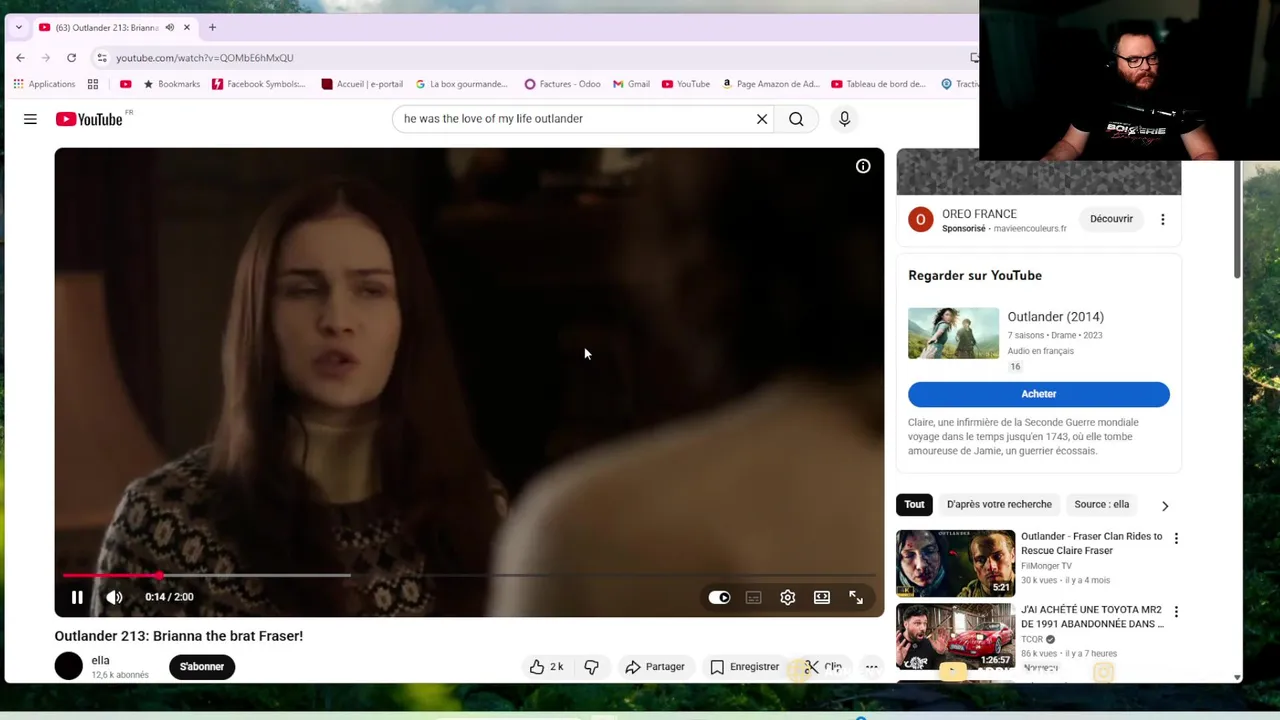Dislike the video
The width and height of the screenshot is (1280, 720).
[x=592, y=667]
